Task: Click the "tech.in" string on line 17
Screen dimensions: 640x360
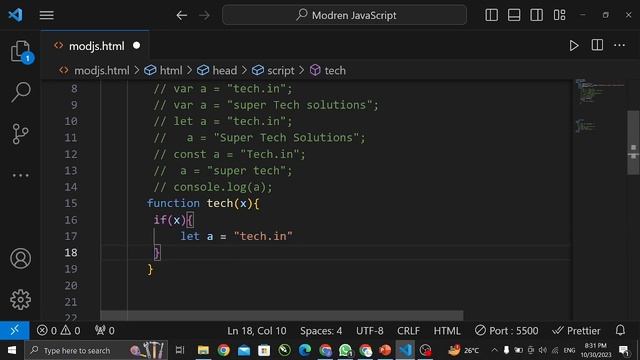Action: point(263,236)
